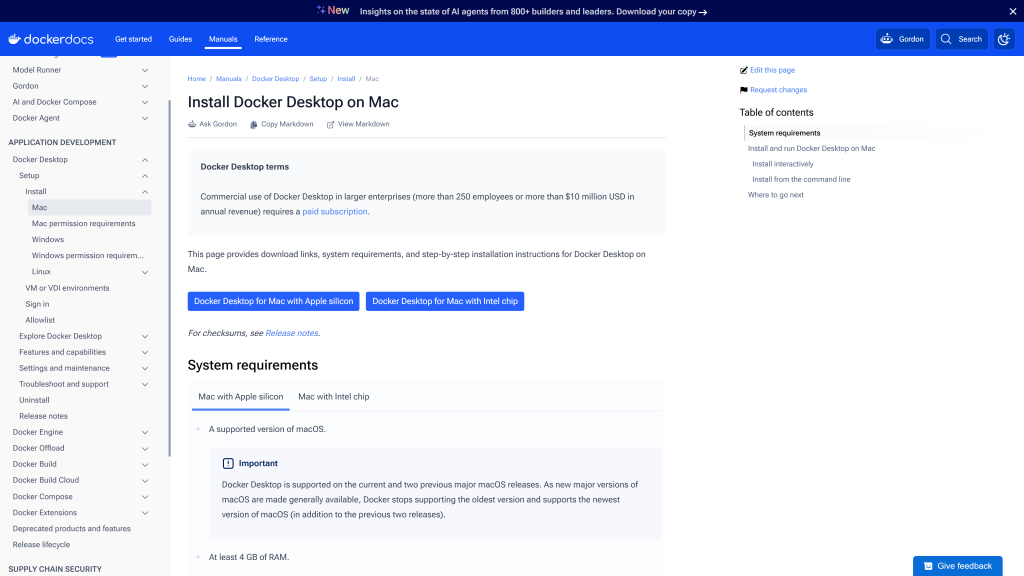The width and height of the screenshot is (1024, 576).
Task: Expand Troubleshoot and support section
Action: tap(145, 384)
